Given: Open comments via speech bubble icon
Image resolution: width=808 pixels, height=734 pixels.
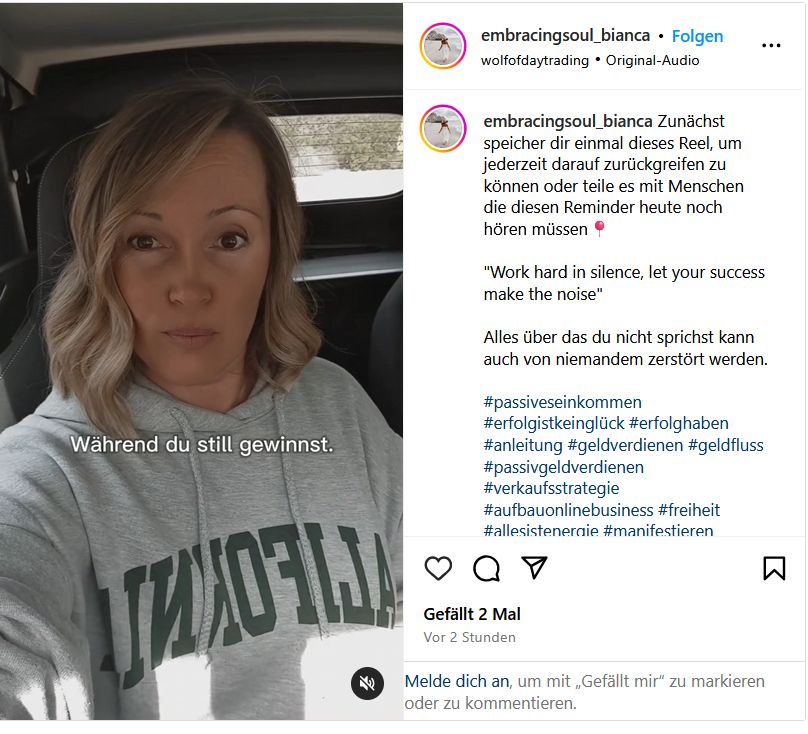Looking at the screenshot, I should click(487, 568).
